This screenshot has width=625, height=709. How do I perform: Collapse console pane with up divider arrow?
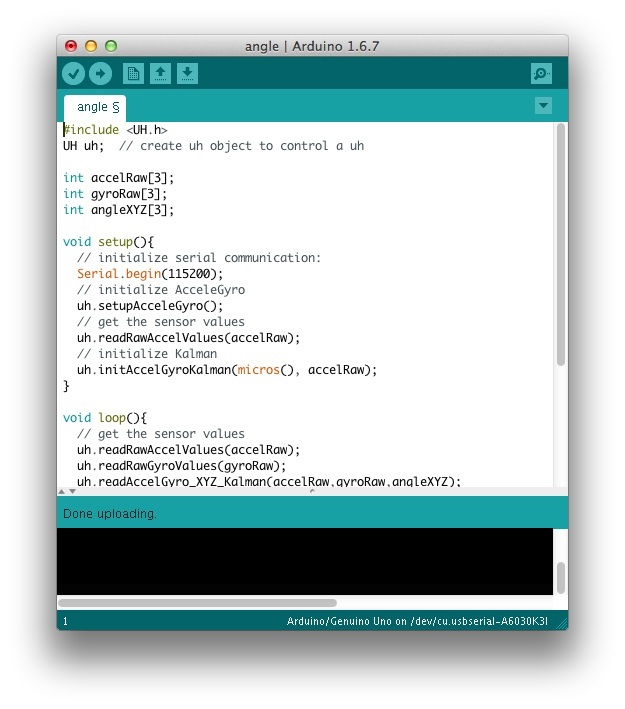62,491
